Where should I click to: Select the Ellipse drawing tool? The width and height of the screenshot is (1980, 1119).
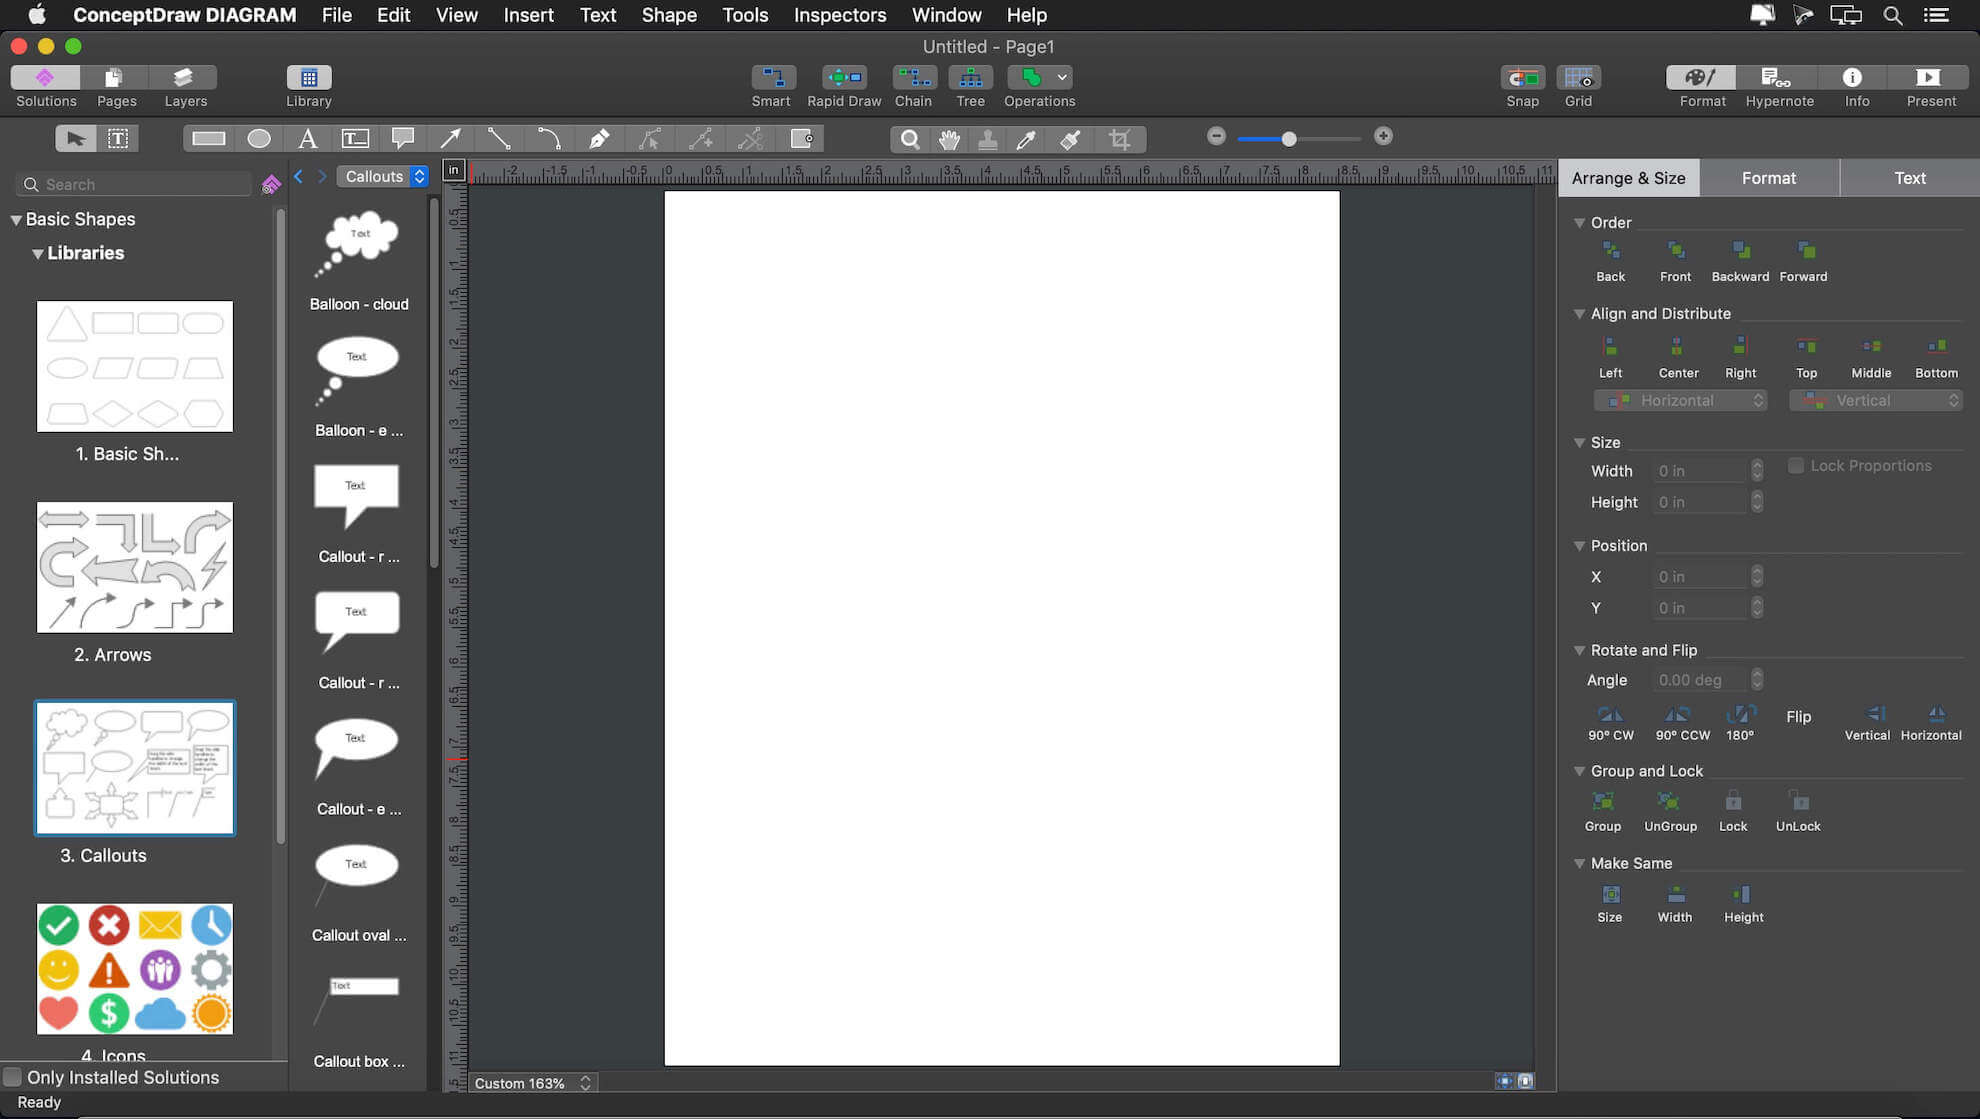[x=258, y=139]
